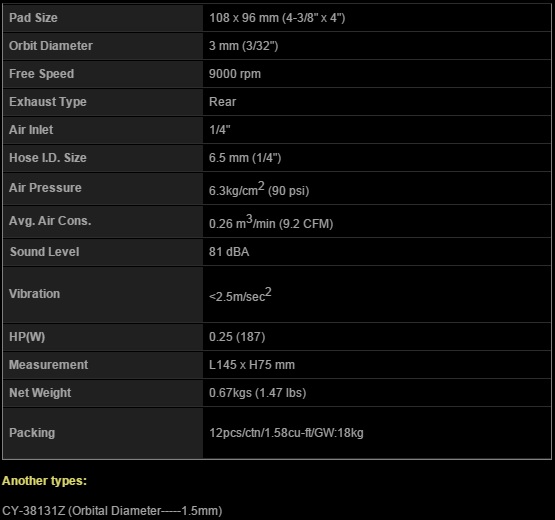Click the '9000 rpm' value
The image size is (555, 520).
coord(235,74)
